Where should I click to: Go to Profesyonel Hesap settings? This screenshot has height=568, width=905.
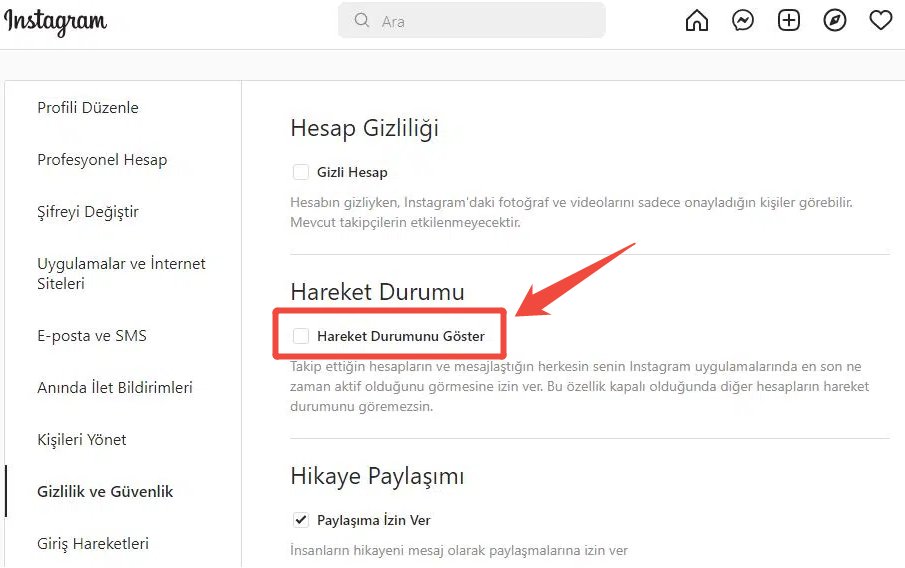(102, 160)
